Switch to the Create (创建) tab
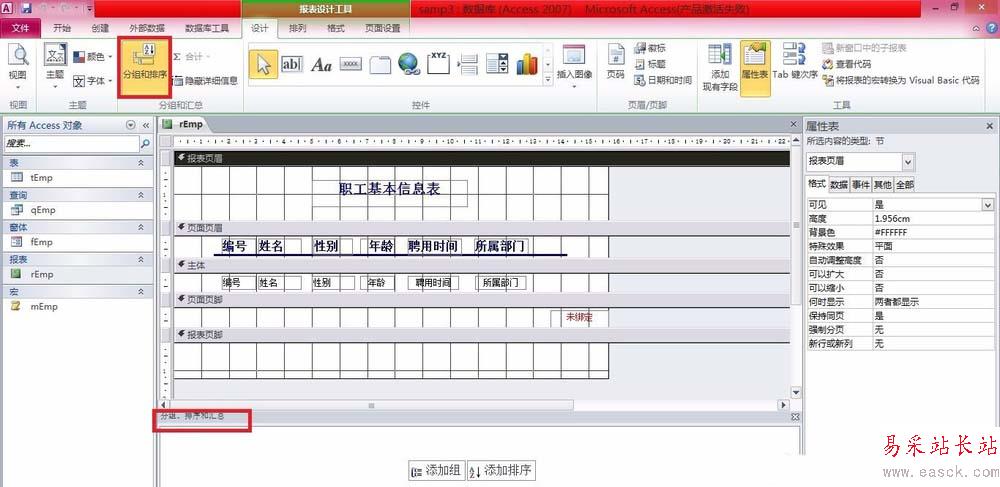Viewport: 1000px width, 487px height. point(100,28)
